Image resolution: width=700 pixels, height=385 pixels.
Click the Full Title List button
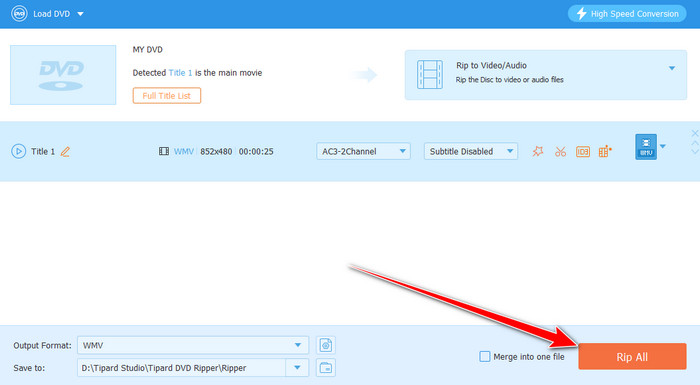[167, 96]
